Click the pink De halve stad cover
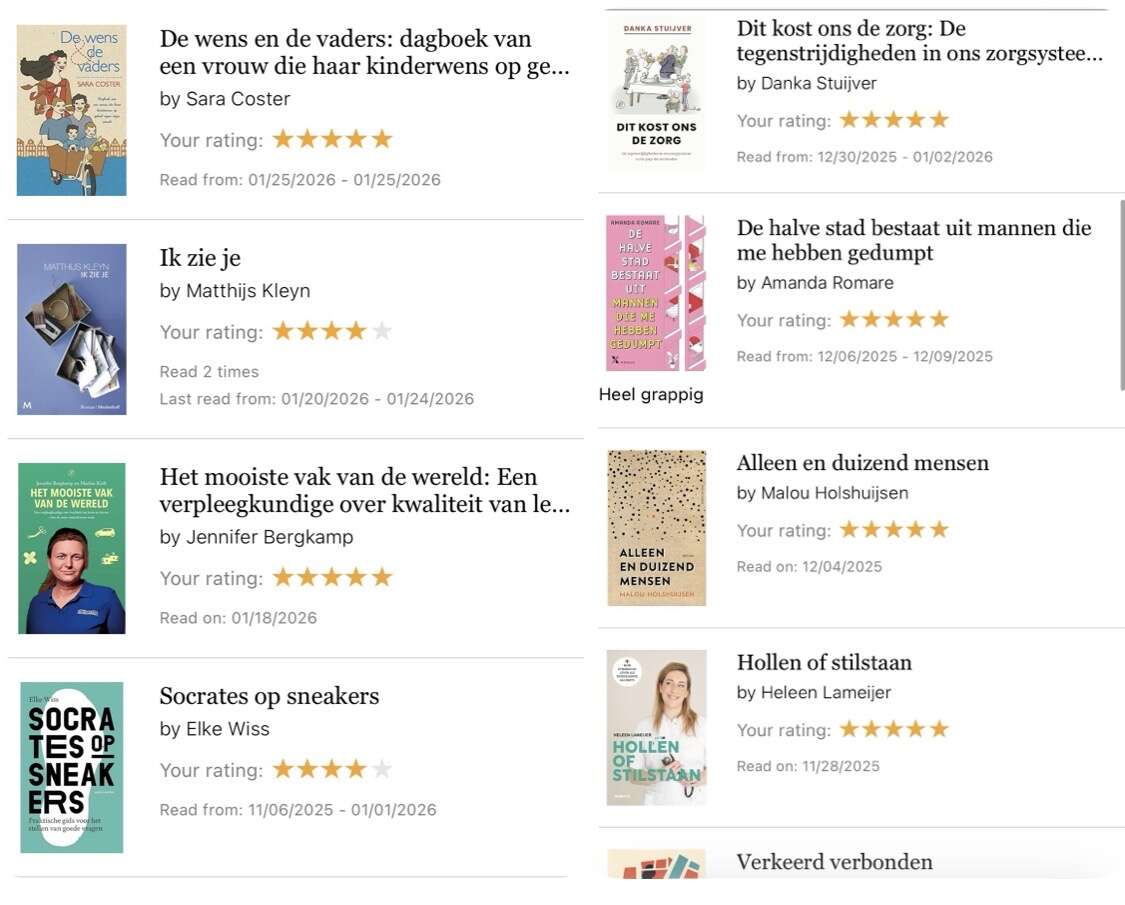The height and width of the screenshot is (905, 1125). [x=656, y=293]
